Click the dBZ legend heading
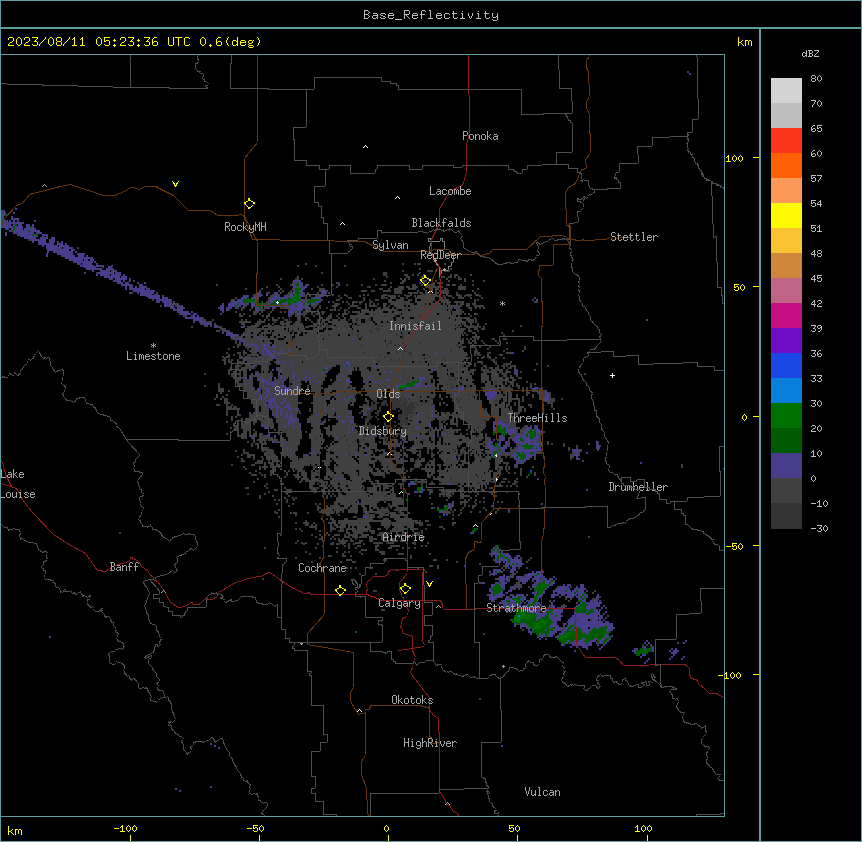The width and height of the screenshot is (862, 842). (x=810, y=53)
